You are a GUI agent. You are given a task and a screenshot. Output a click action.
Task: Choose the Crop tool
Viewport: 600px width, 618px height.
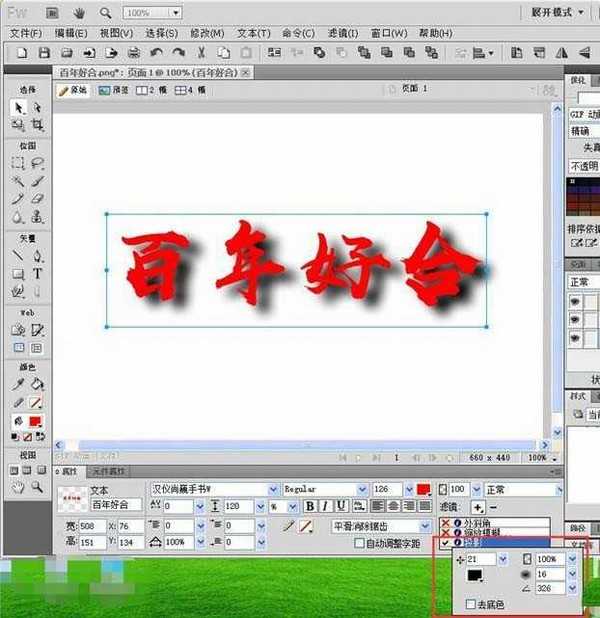tap(37, 126)
